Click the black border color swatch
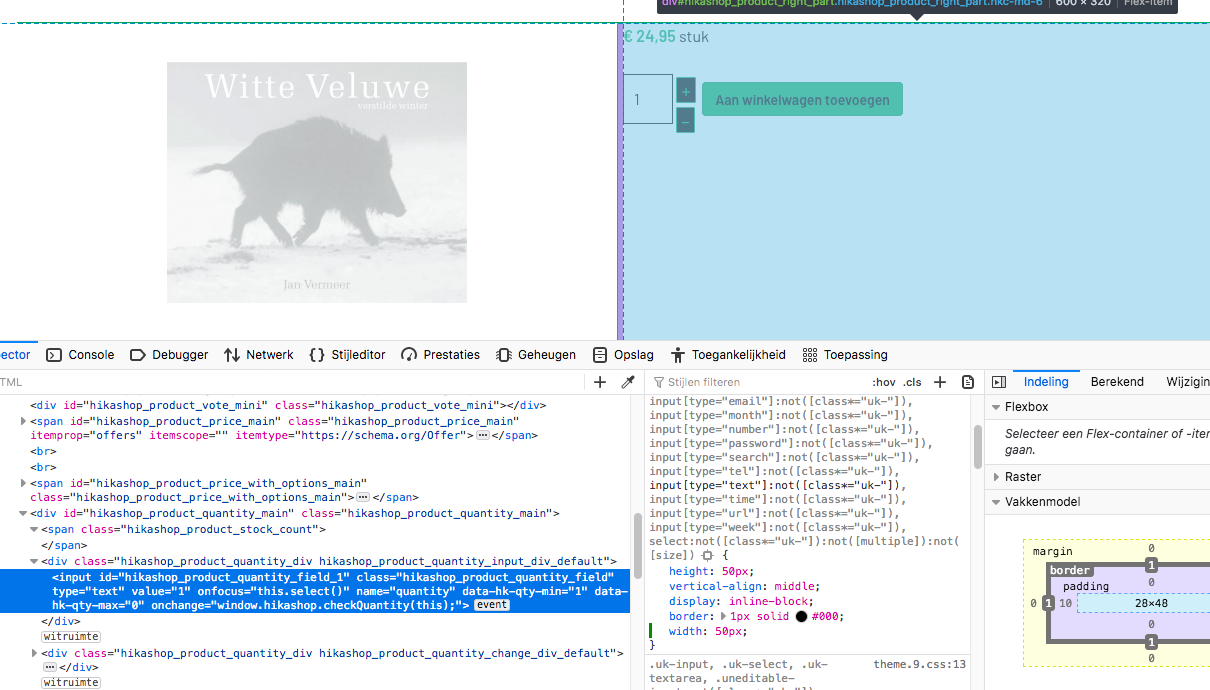 tap(802, 617)
